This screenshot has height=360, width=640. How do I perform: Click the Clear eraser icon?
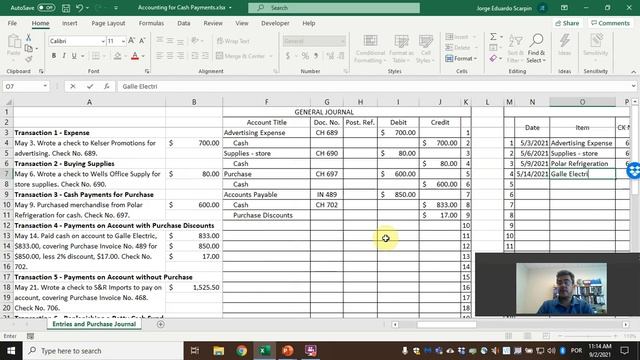(x=493, y=59)
